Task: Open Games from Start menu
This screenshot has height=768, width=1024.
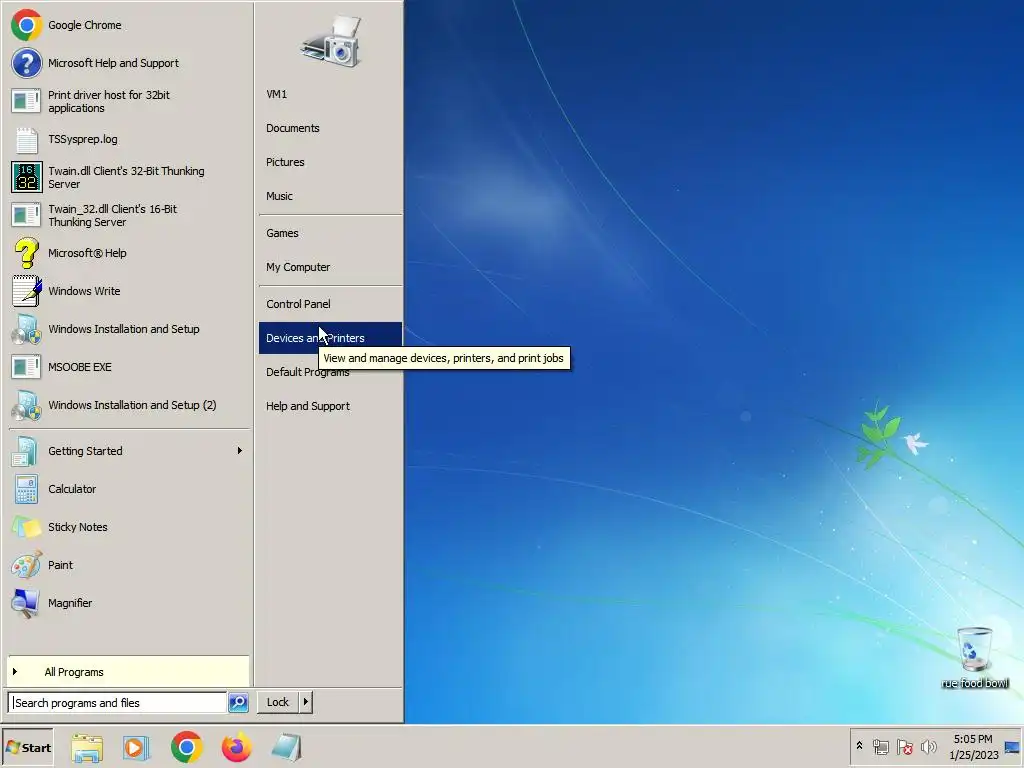Action: pos(330,233)
